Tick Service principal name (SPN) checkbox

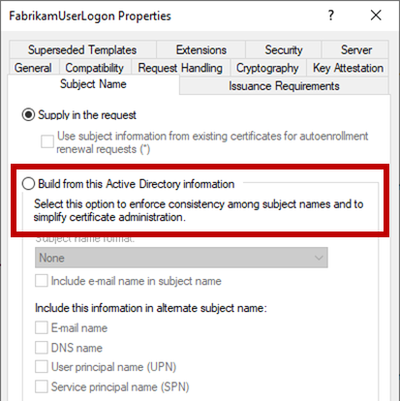pos(41,387)
